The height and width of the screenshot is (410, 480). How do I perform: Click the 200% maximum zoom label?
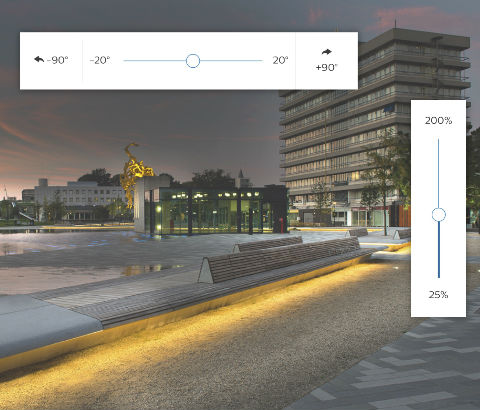[x=438, y=121]
